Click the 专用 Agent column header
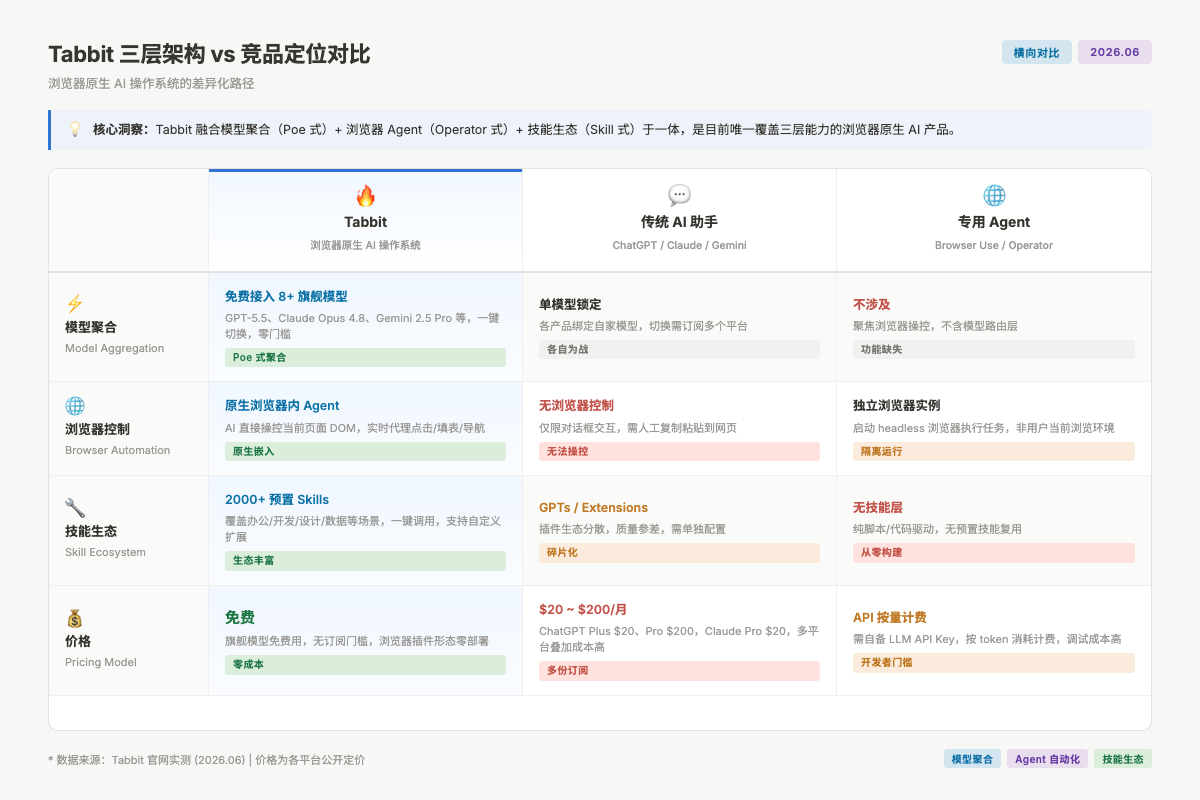 pyautogui.click(x=994, y=221)
